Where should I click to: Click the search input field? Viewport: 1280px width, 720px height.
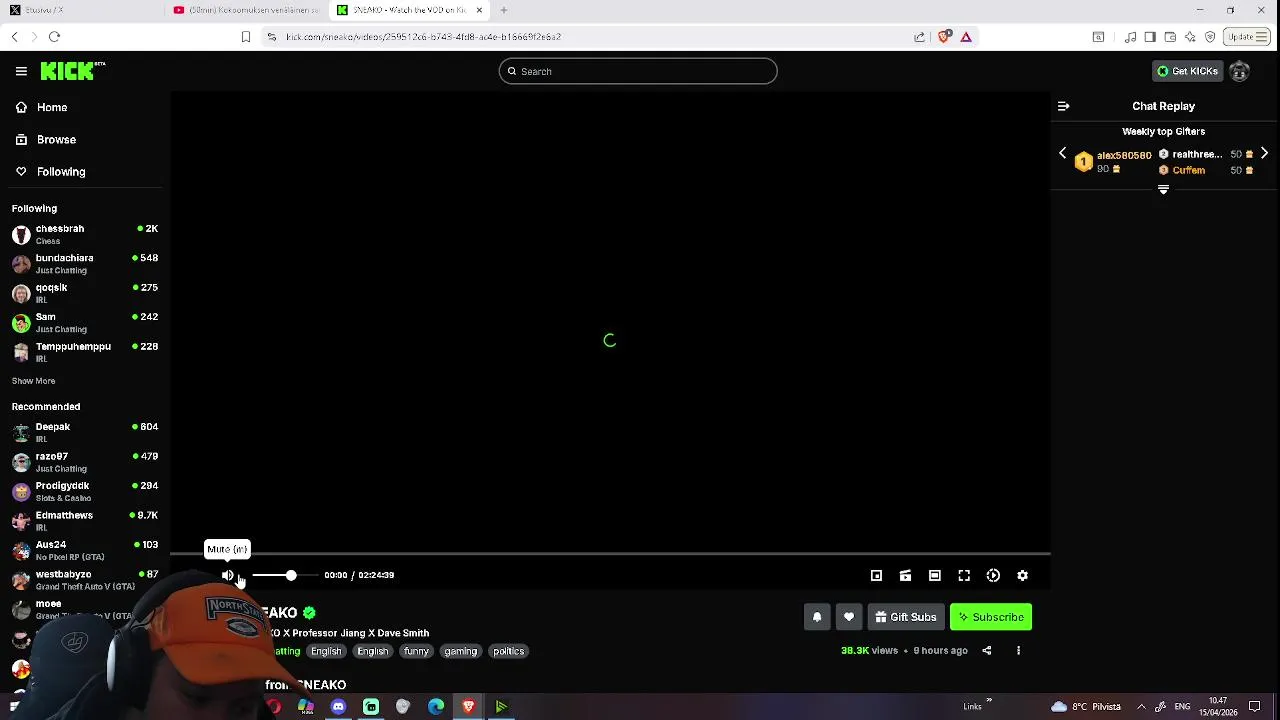[638, 71]
